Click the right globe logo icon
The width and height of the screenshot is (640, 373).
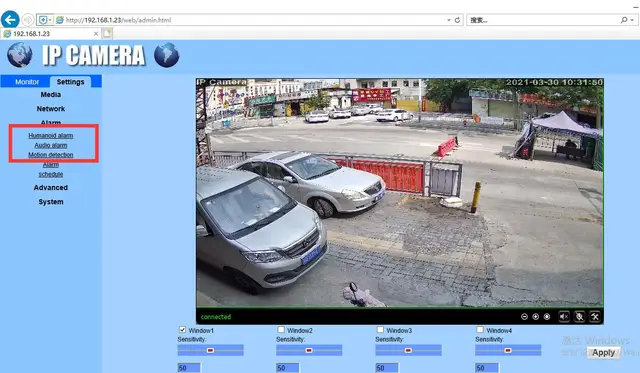[167, 55]
